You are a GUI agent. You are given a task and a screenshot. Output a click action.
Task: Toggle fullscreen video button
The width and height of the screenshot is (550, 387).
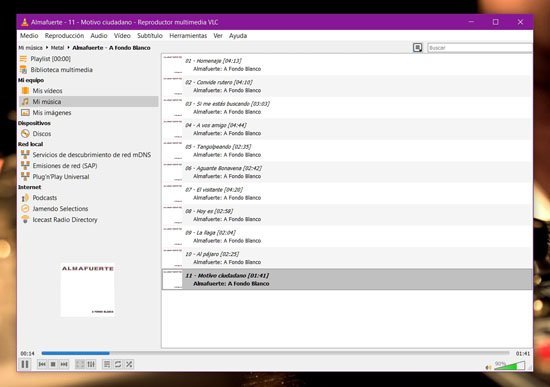tap(80, 364)
